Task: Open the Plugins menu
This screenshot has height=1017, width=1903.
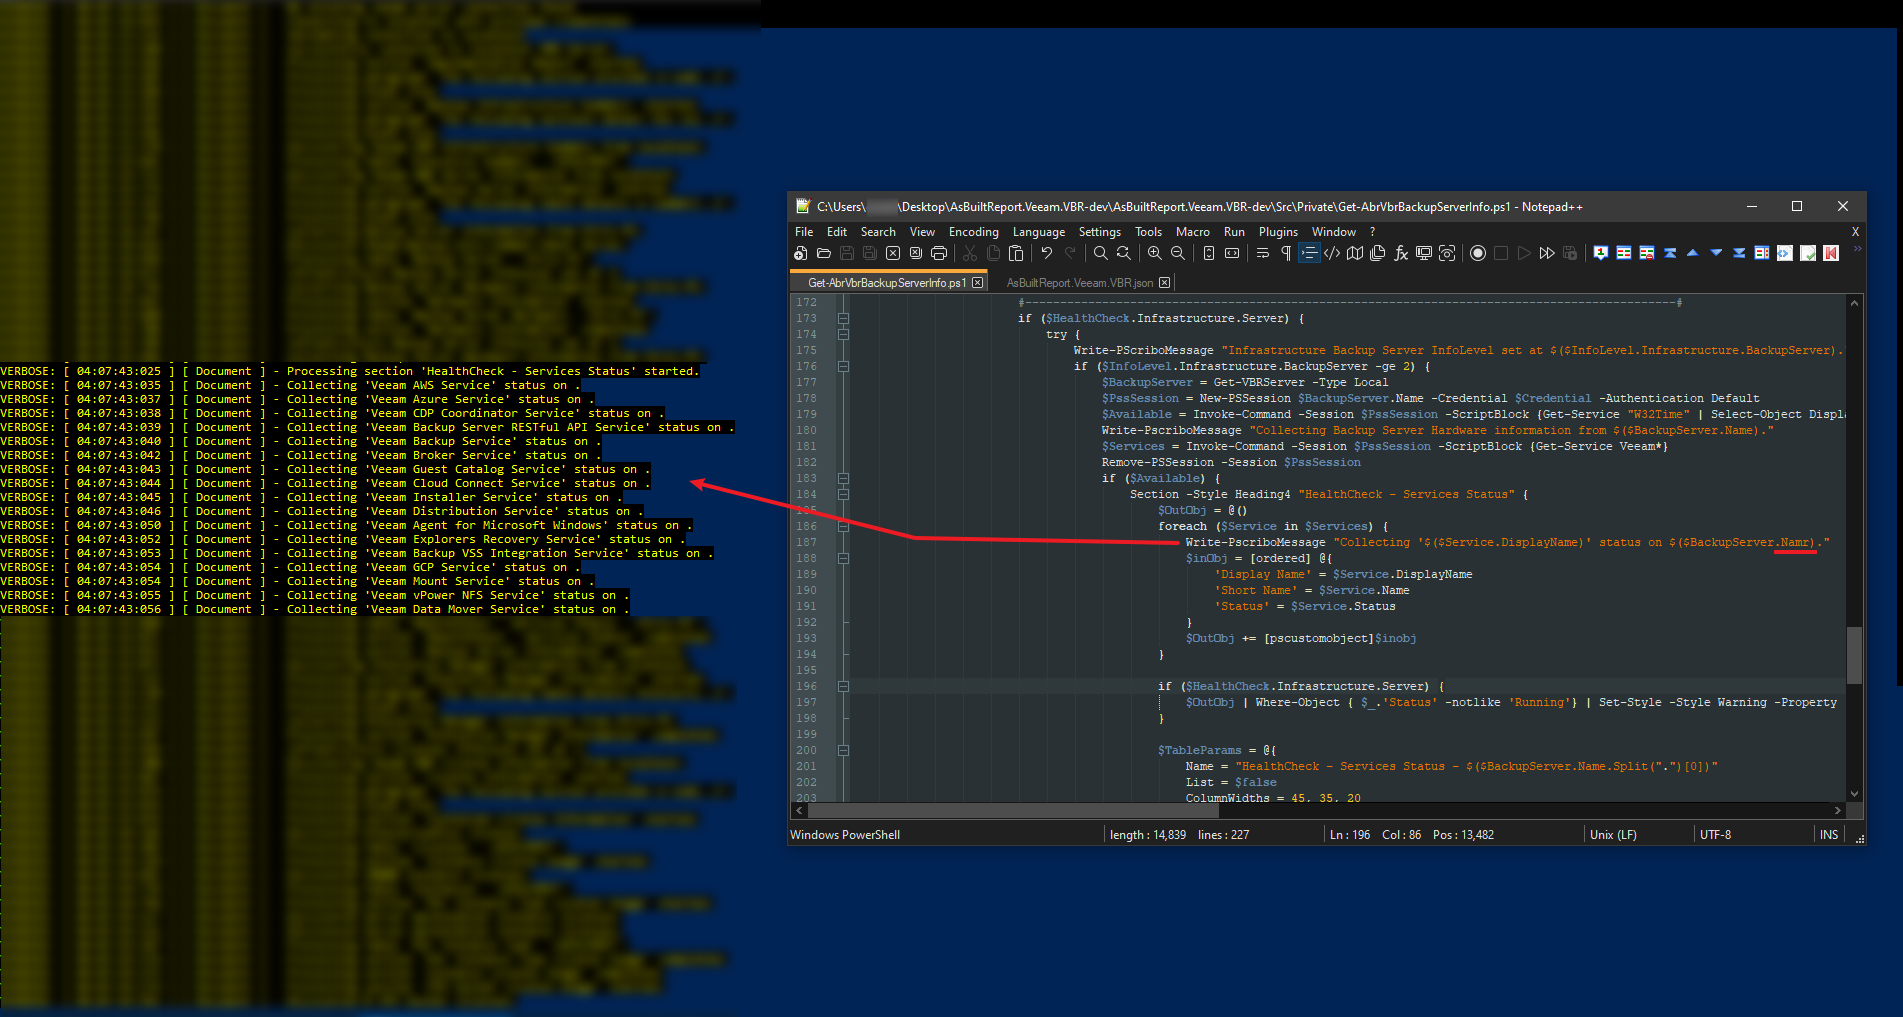Action: [1278, 231]
